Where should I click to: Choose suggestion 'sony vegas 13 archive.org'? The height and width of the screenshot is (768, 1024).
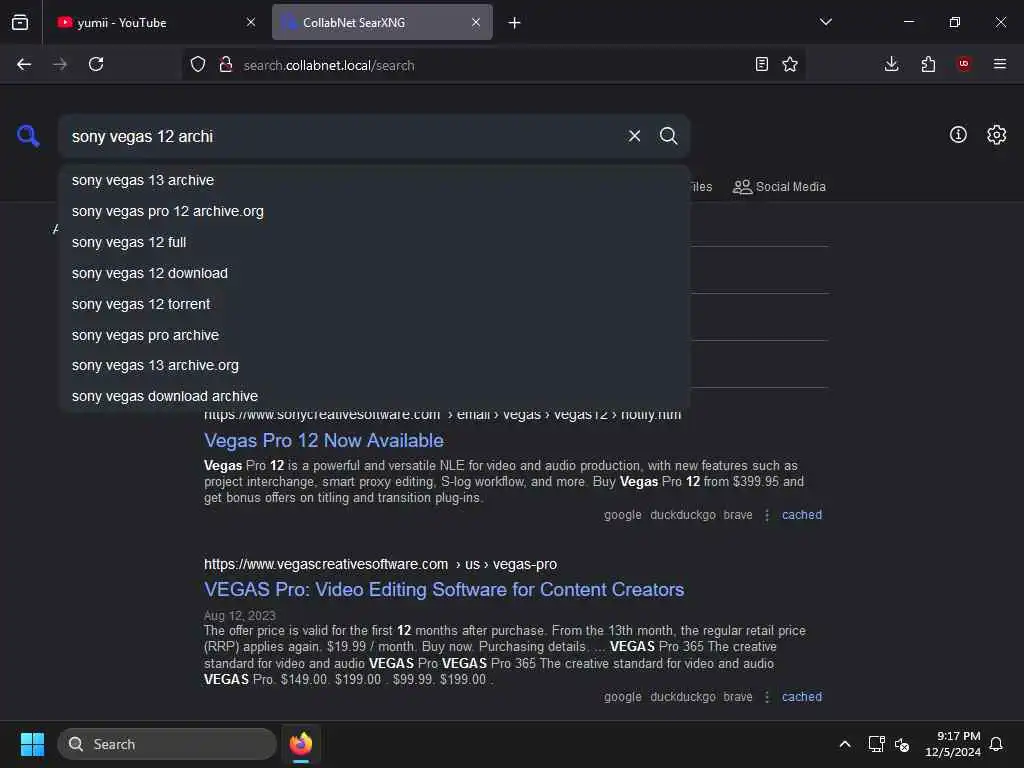[x=374, y=365]
